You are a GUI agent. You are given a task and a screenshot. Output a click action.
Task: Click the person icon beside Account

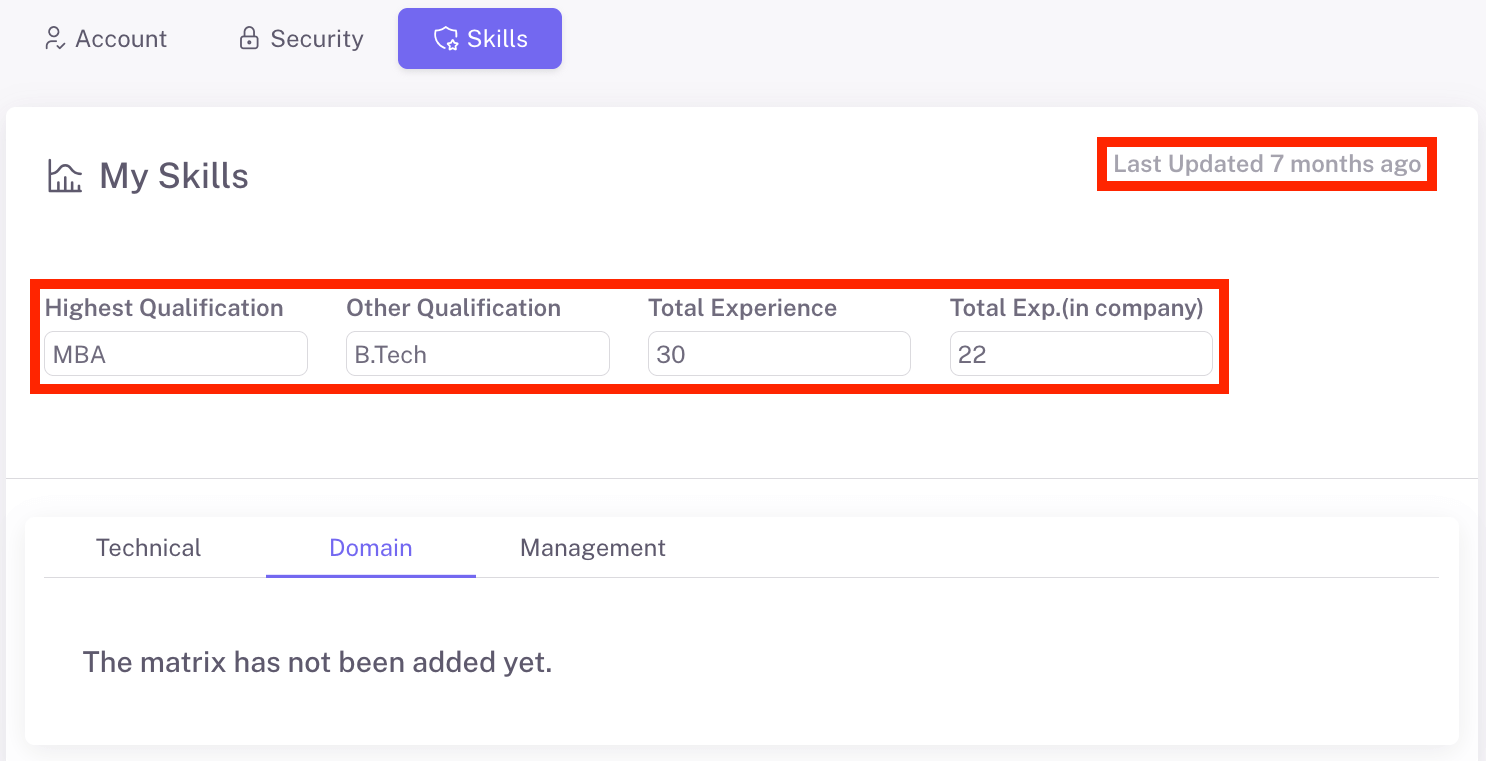tap(55, 39)
